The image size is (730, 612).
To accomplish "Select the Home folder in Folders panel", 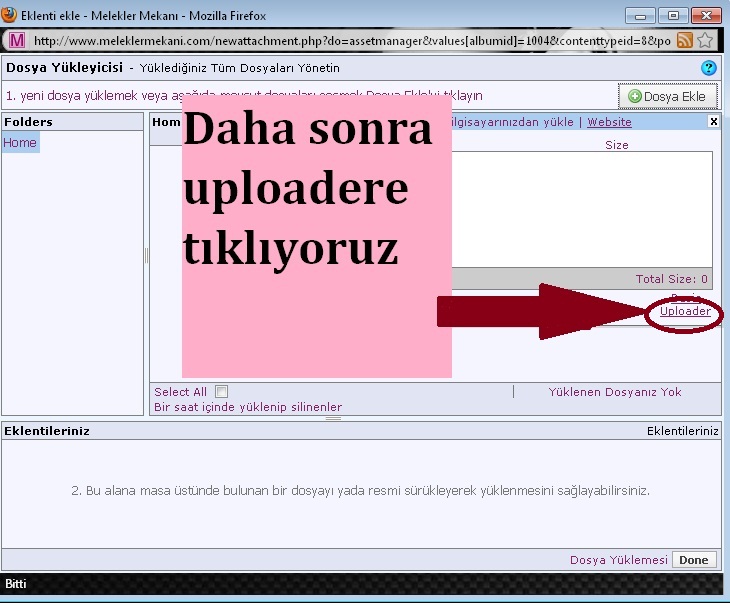I will (20, 143).
